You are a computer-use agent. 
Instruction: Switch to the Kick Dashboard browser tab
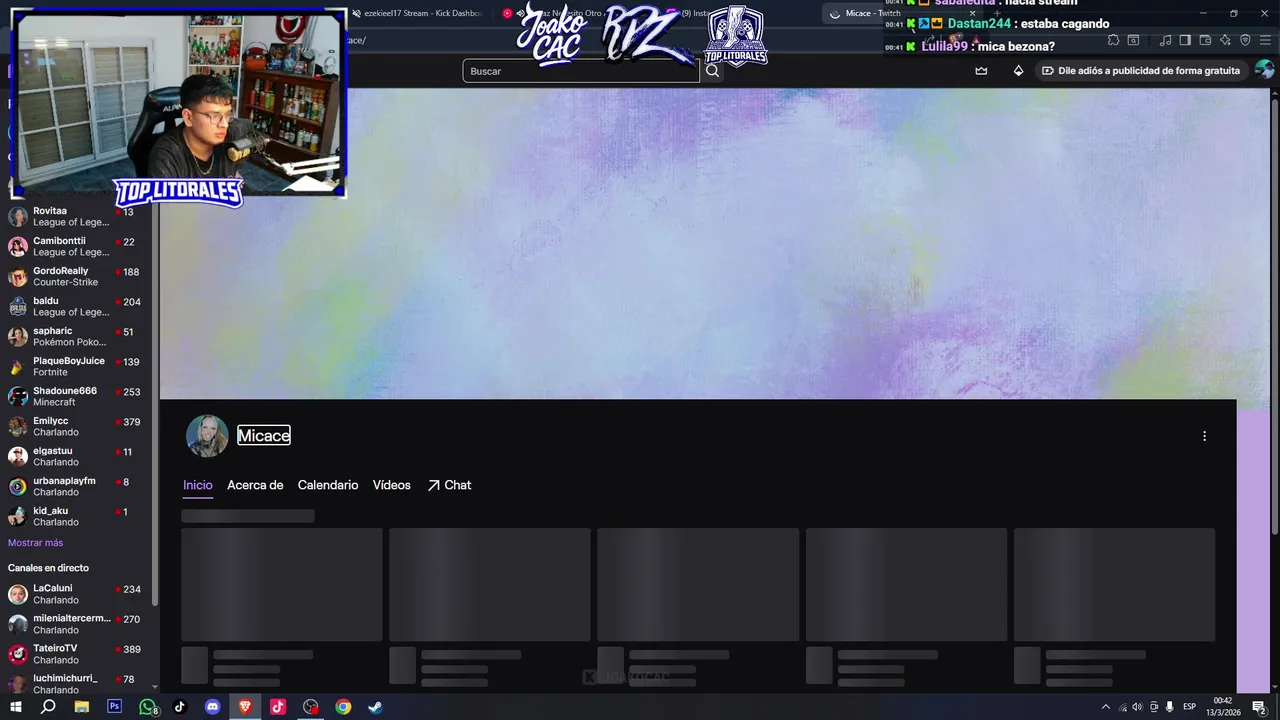[417, 13]
